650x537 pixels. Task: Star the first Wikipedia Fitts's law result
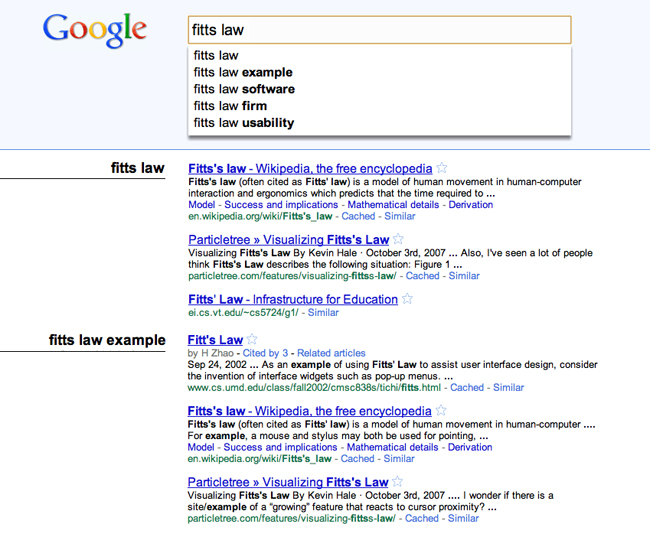pyautogui.click(x=442, y=168)
